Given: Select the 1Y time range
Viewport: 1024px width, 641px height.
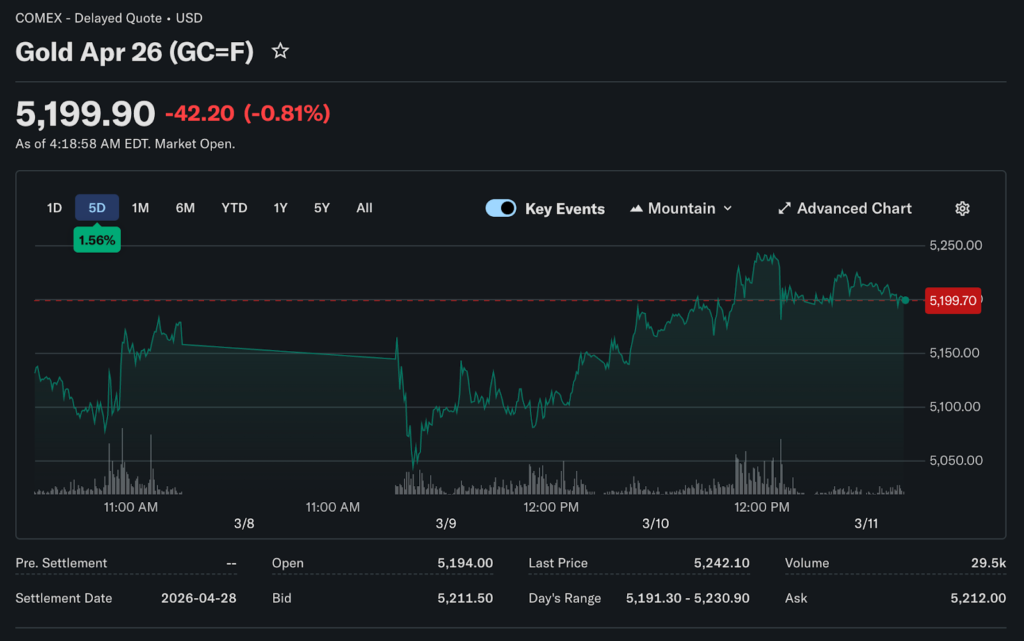Looking at the screenshot, I should [280, 208].
